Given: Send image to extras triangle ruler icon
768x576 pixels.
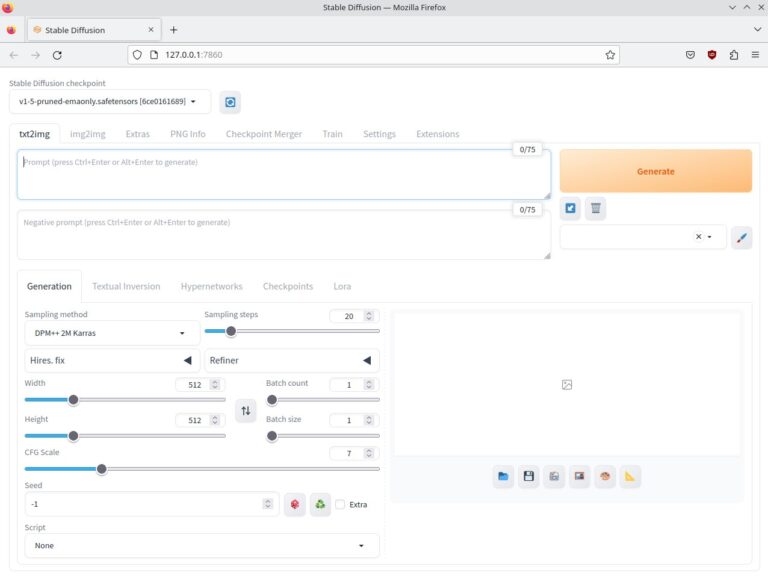Looking at the screenshot, I should 630,476.
